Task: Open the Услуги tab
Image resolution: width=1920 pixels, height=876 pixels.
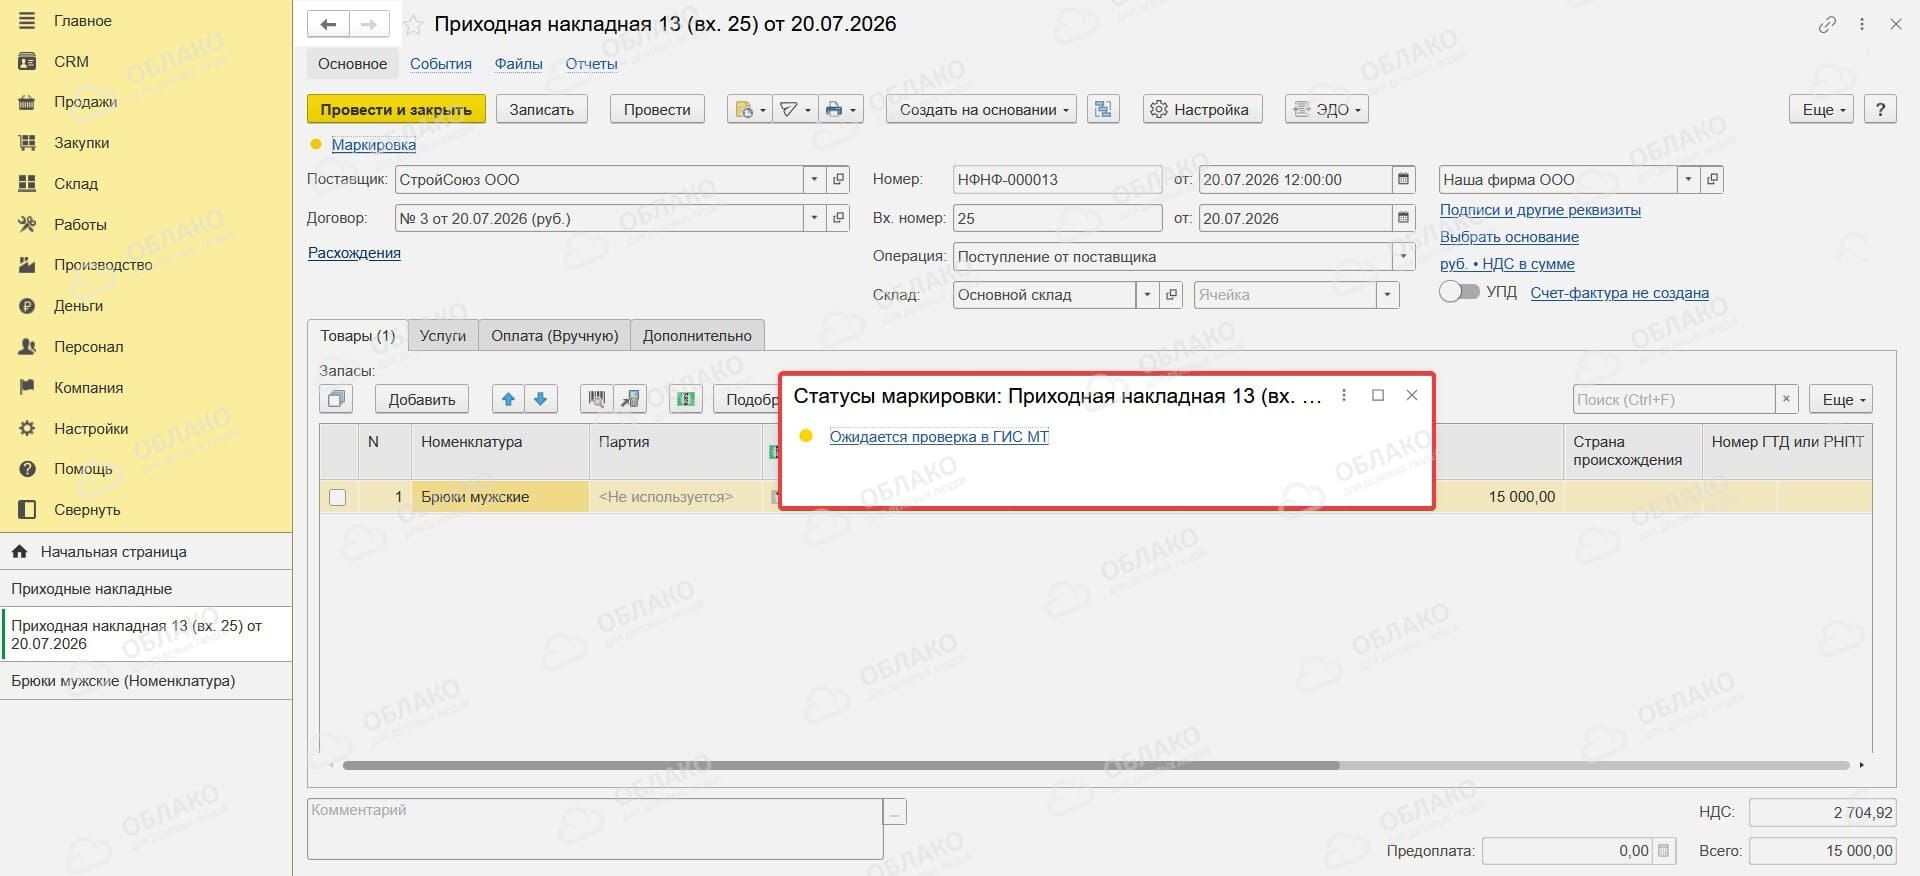Action: click(443, 336)
